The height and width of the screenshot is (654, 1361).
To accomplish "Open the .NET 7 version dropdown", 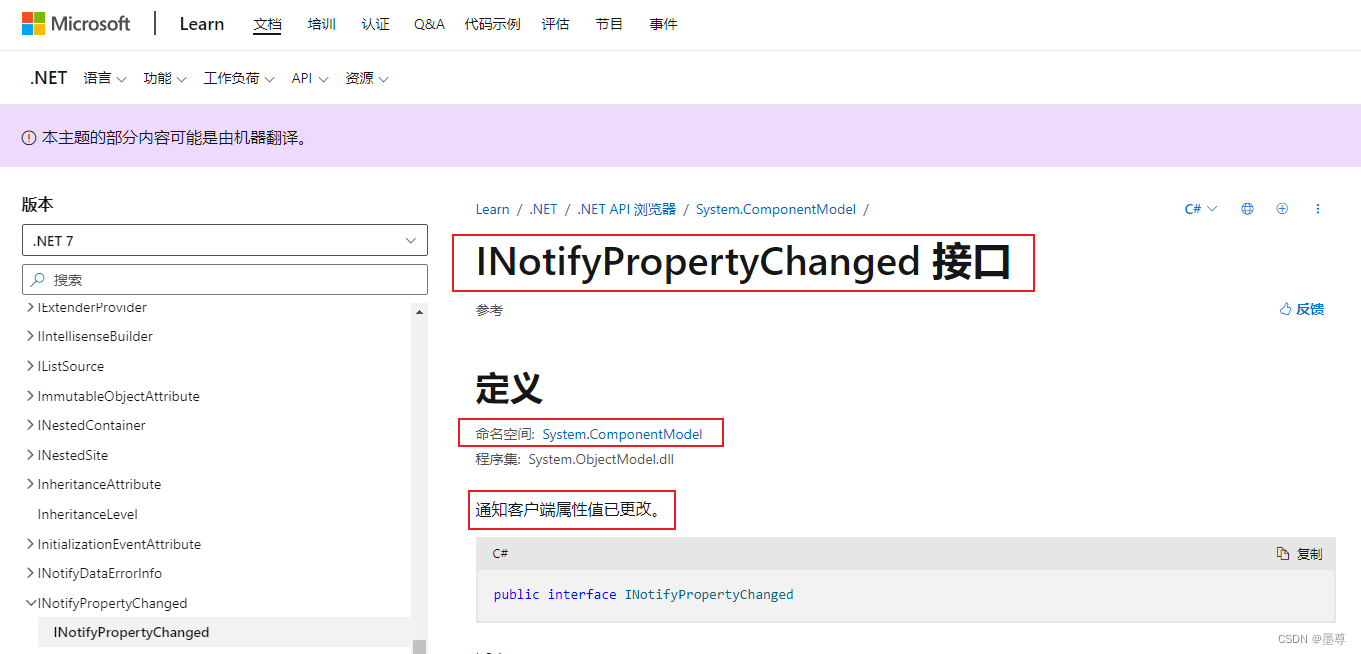I will (x=224, y=240).
